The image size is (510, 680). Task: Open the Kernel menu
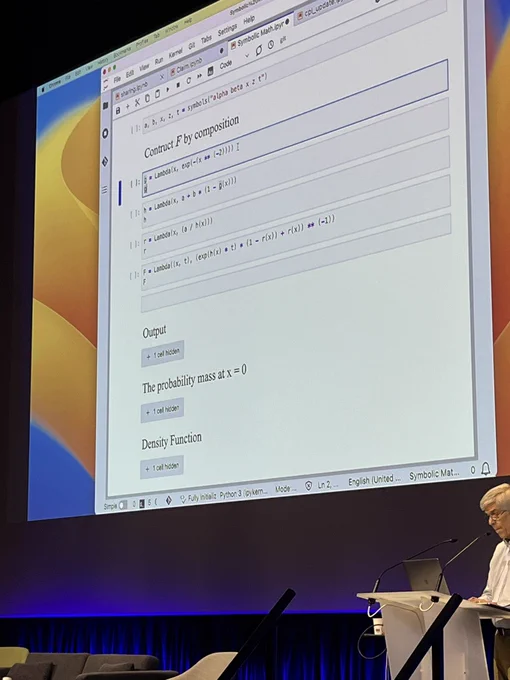pyautogui.click(x=176, y=54)
